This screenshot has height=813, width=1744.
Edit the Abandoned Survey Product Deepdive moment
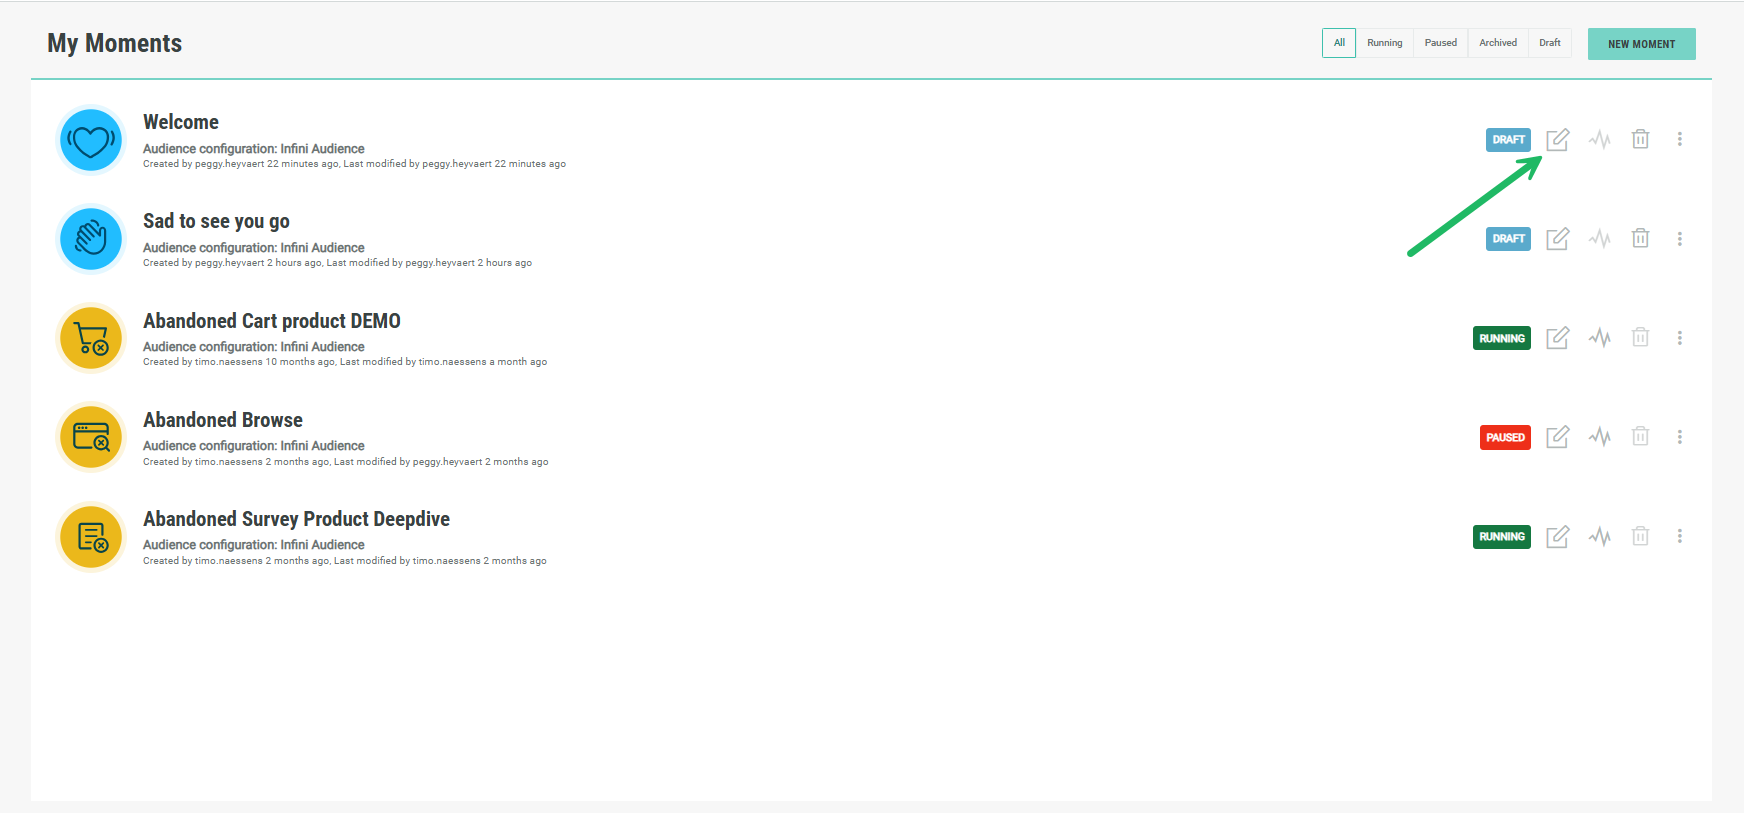click(x=1557, y=537)
